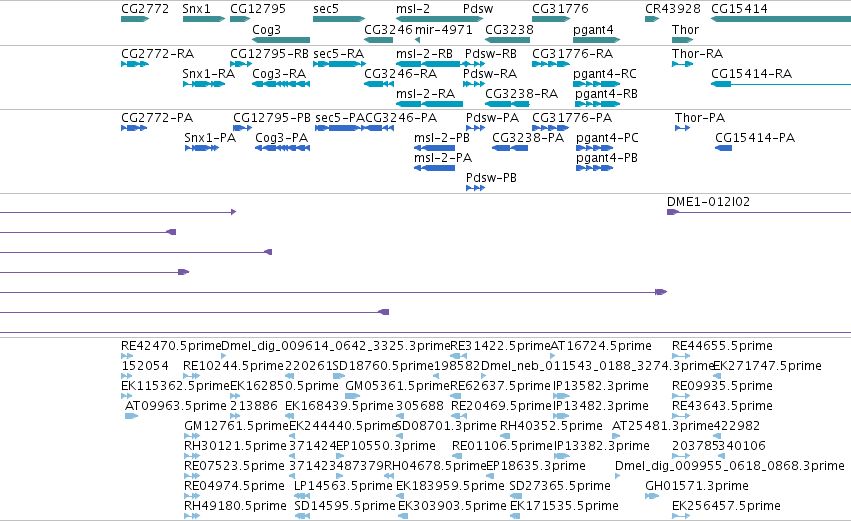Image resolution: width=851 pixels, height=521 pixels.
Task: Select the CR43928 gene glyph
Action: point(652,19)
